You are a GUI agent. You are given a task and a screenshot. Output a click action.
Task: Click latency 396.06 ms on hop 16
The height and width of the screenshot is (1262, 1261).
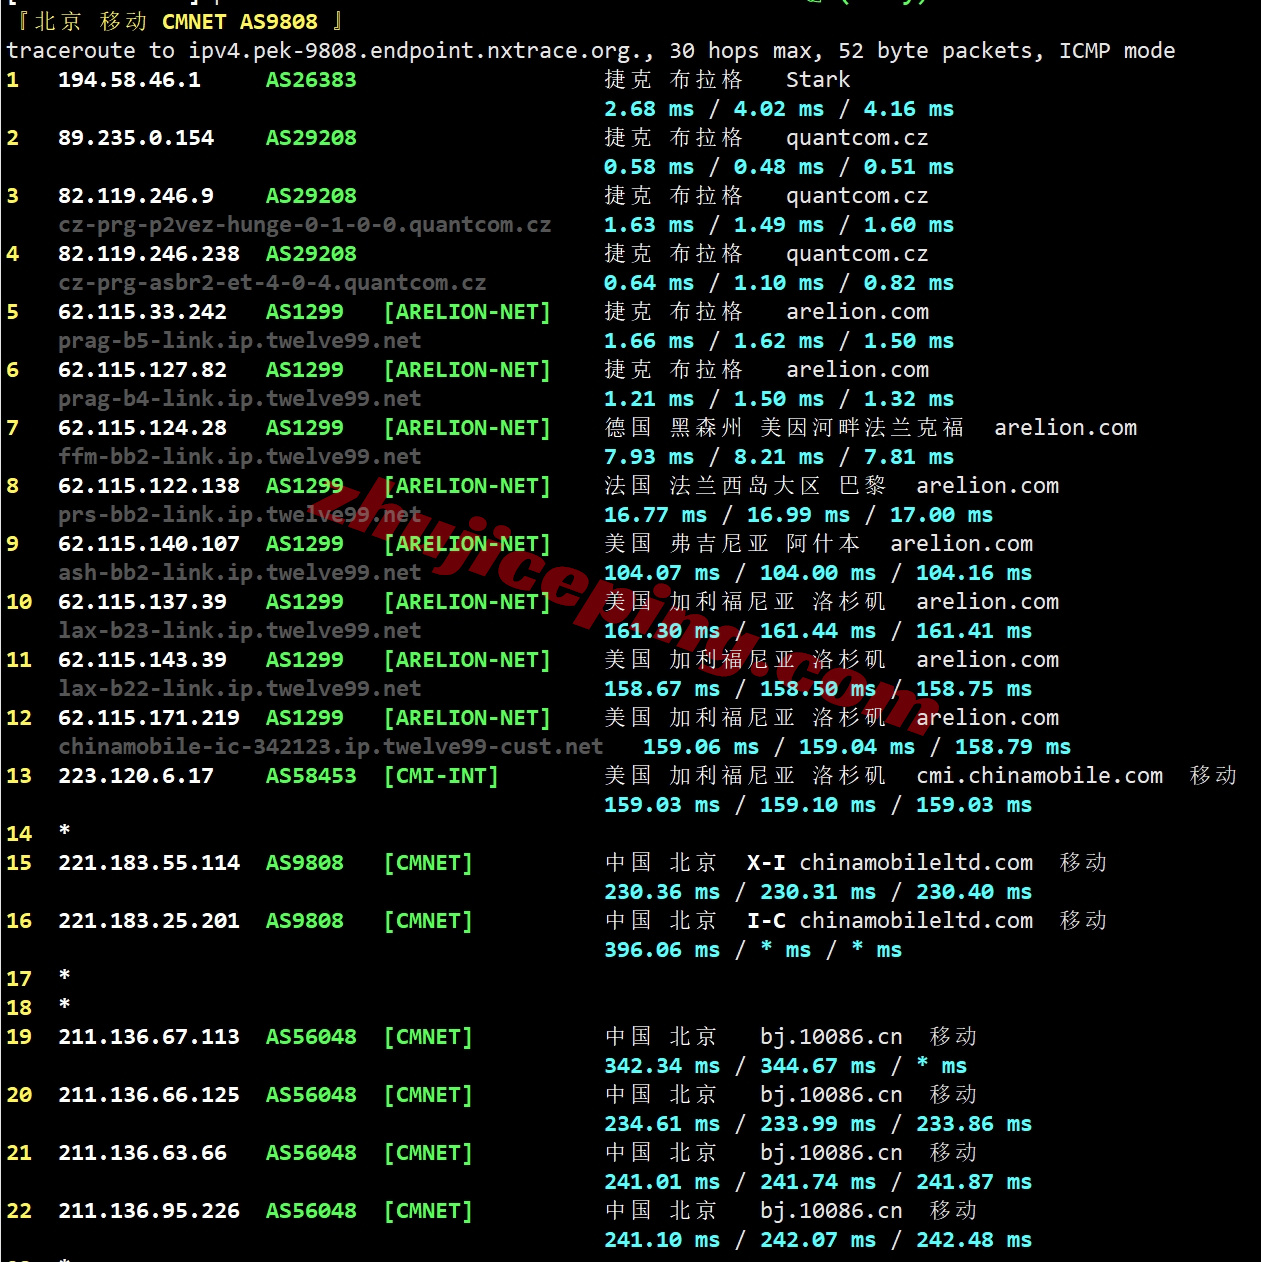pyautogui.click(x=662, y=950)
